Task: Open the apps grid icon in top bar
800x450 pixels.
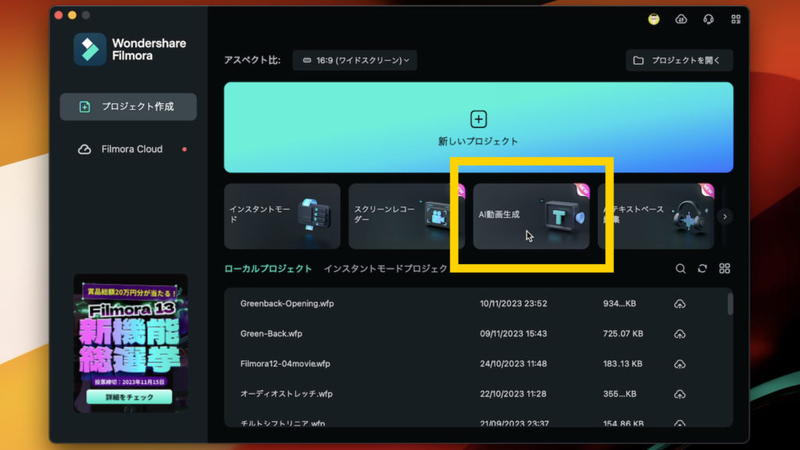Action: [x=736, y=19]
